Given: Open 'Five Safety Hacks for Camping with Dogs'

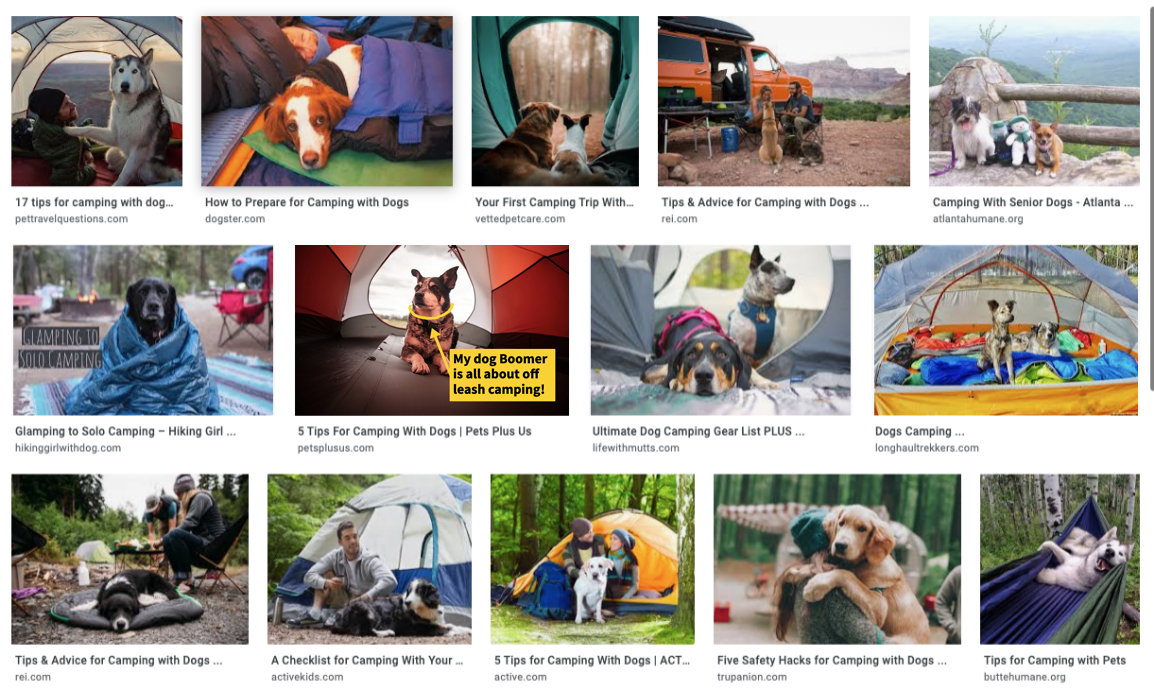Looking at the screenshot, I should [832, 660].
